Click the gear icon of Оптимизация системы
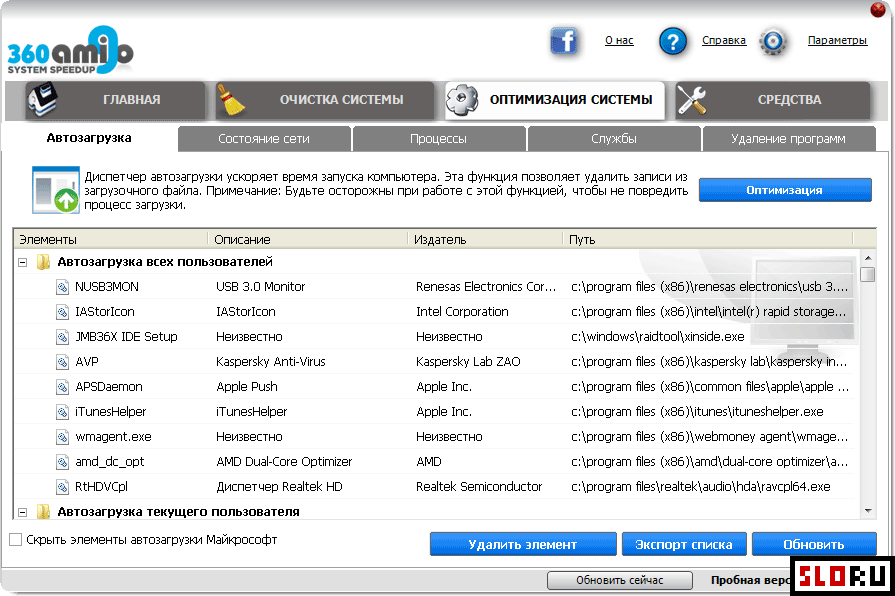895x596 pixels. pyautogui.click(x=462, y=100)
